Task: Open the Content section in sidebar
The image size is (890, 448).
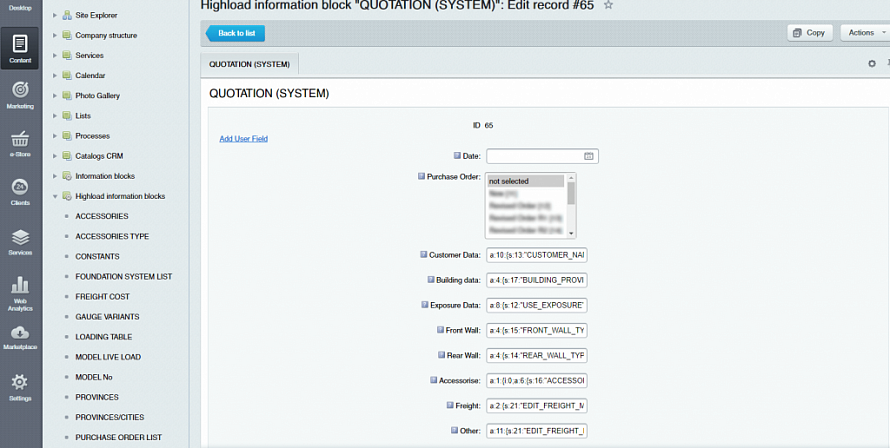Action: coord(20,47)
